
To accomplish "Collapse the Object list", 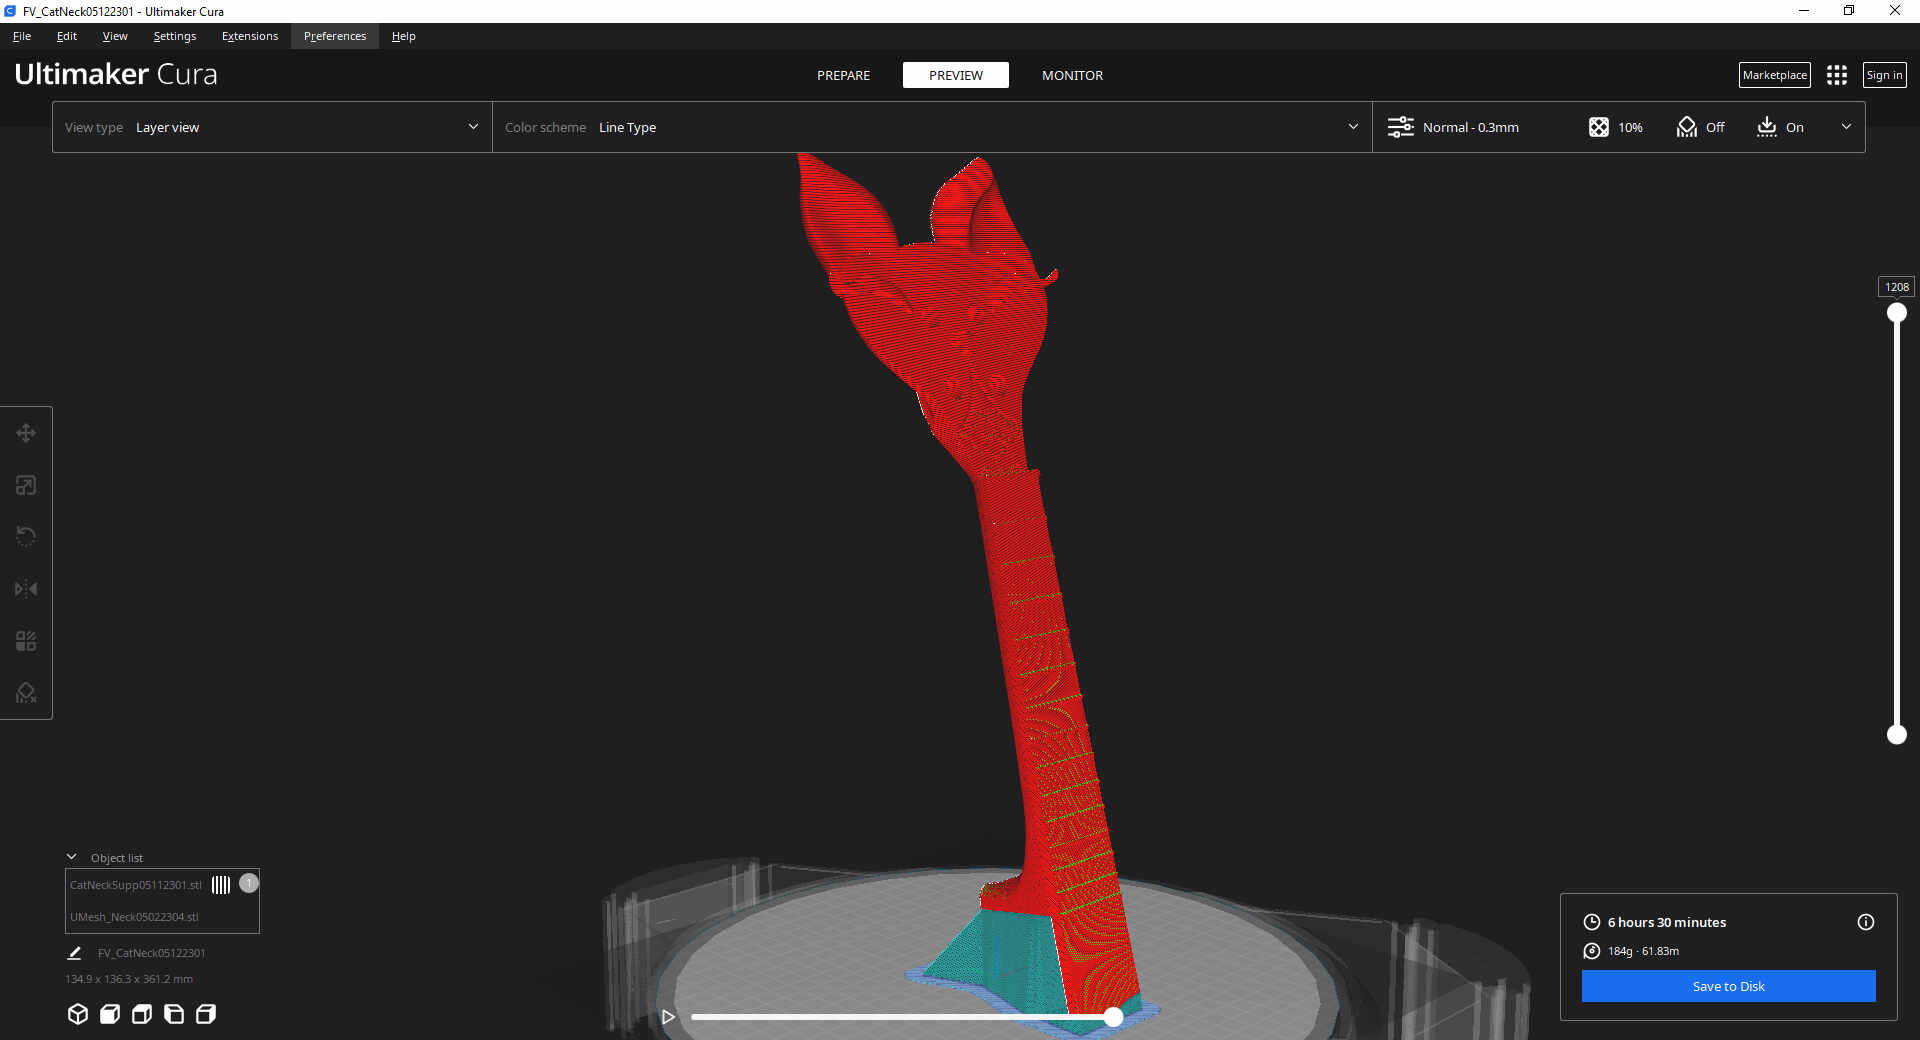I will 72,857.
